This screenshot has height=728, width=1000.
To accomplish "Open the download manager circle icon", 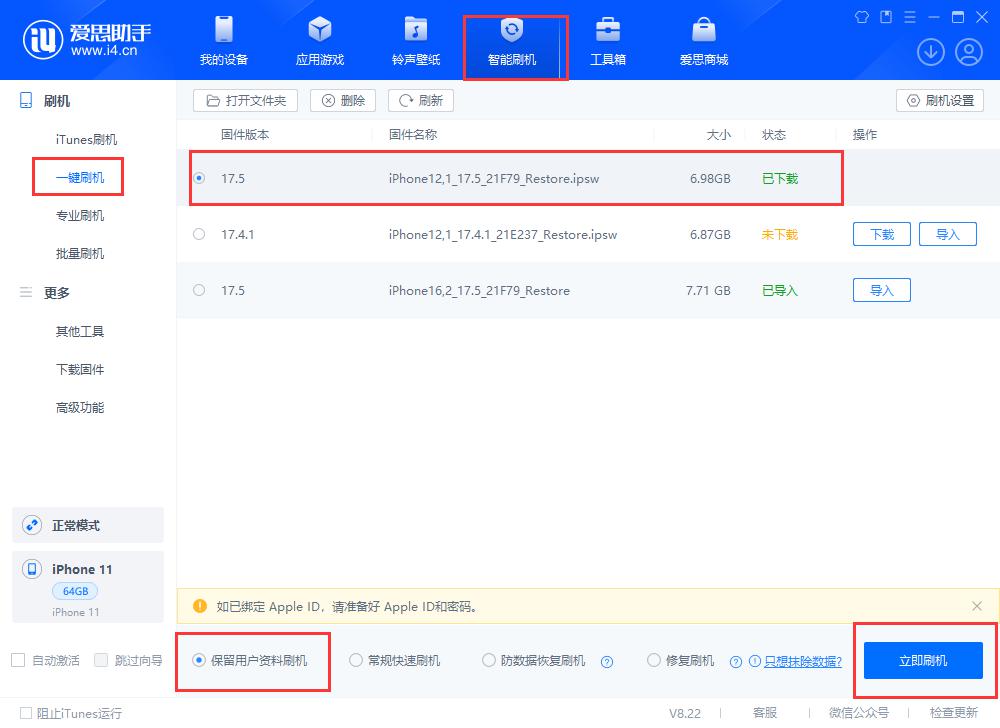I will pos(931,51).
